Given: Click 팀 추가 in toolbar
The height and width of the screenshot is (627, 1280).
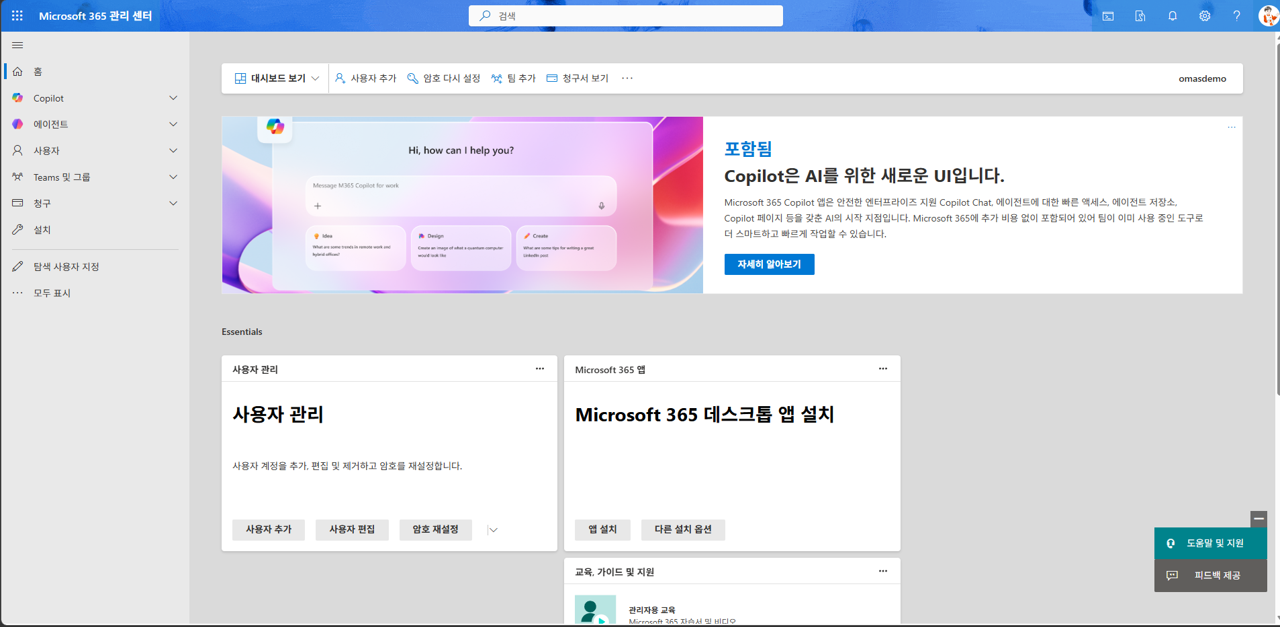Looking at the screenshot, I should (x=513, y=78).
